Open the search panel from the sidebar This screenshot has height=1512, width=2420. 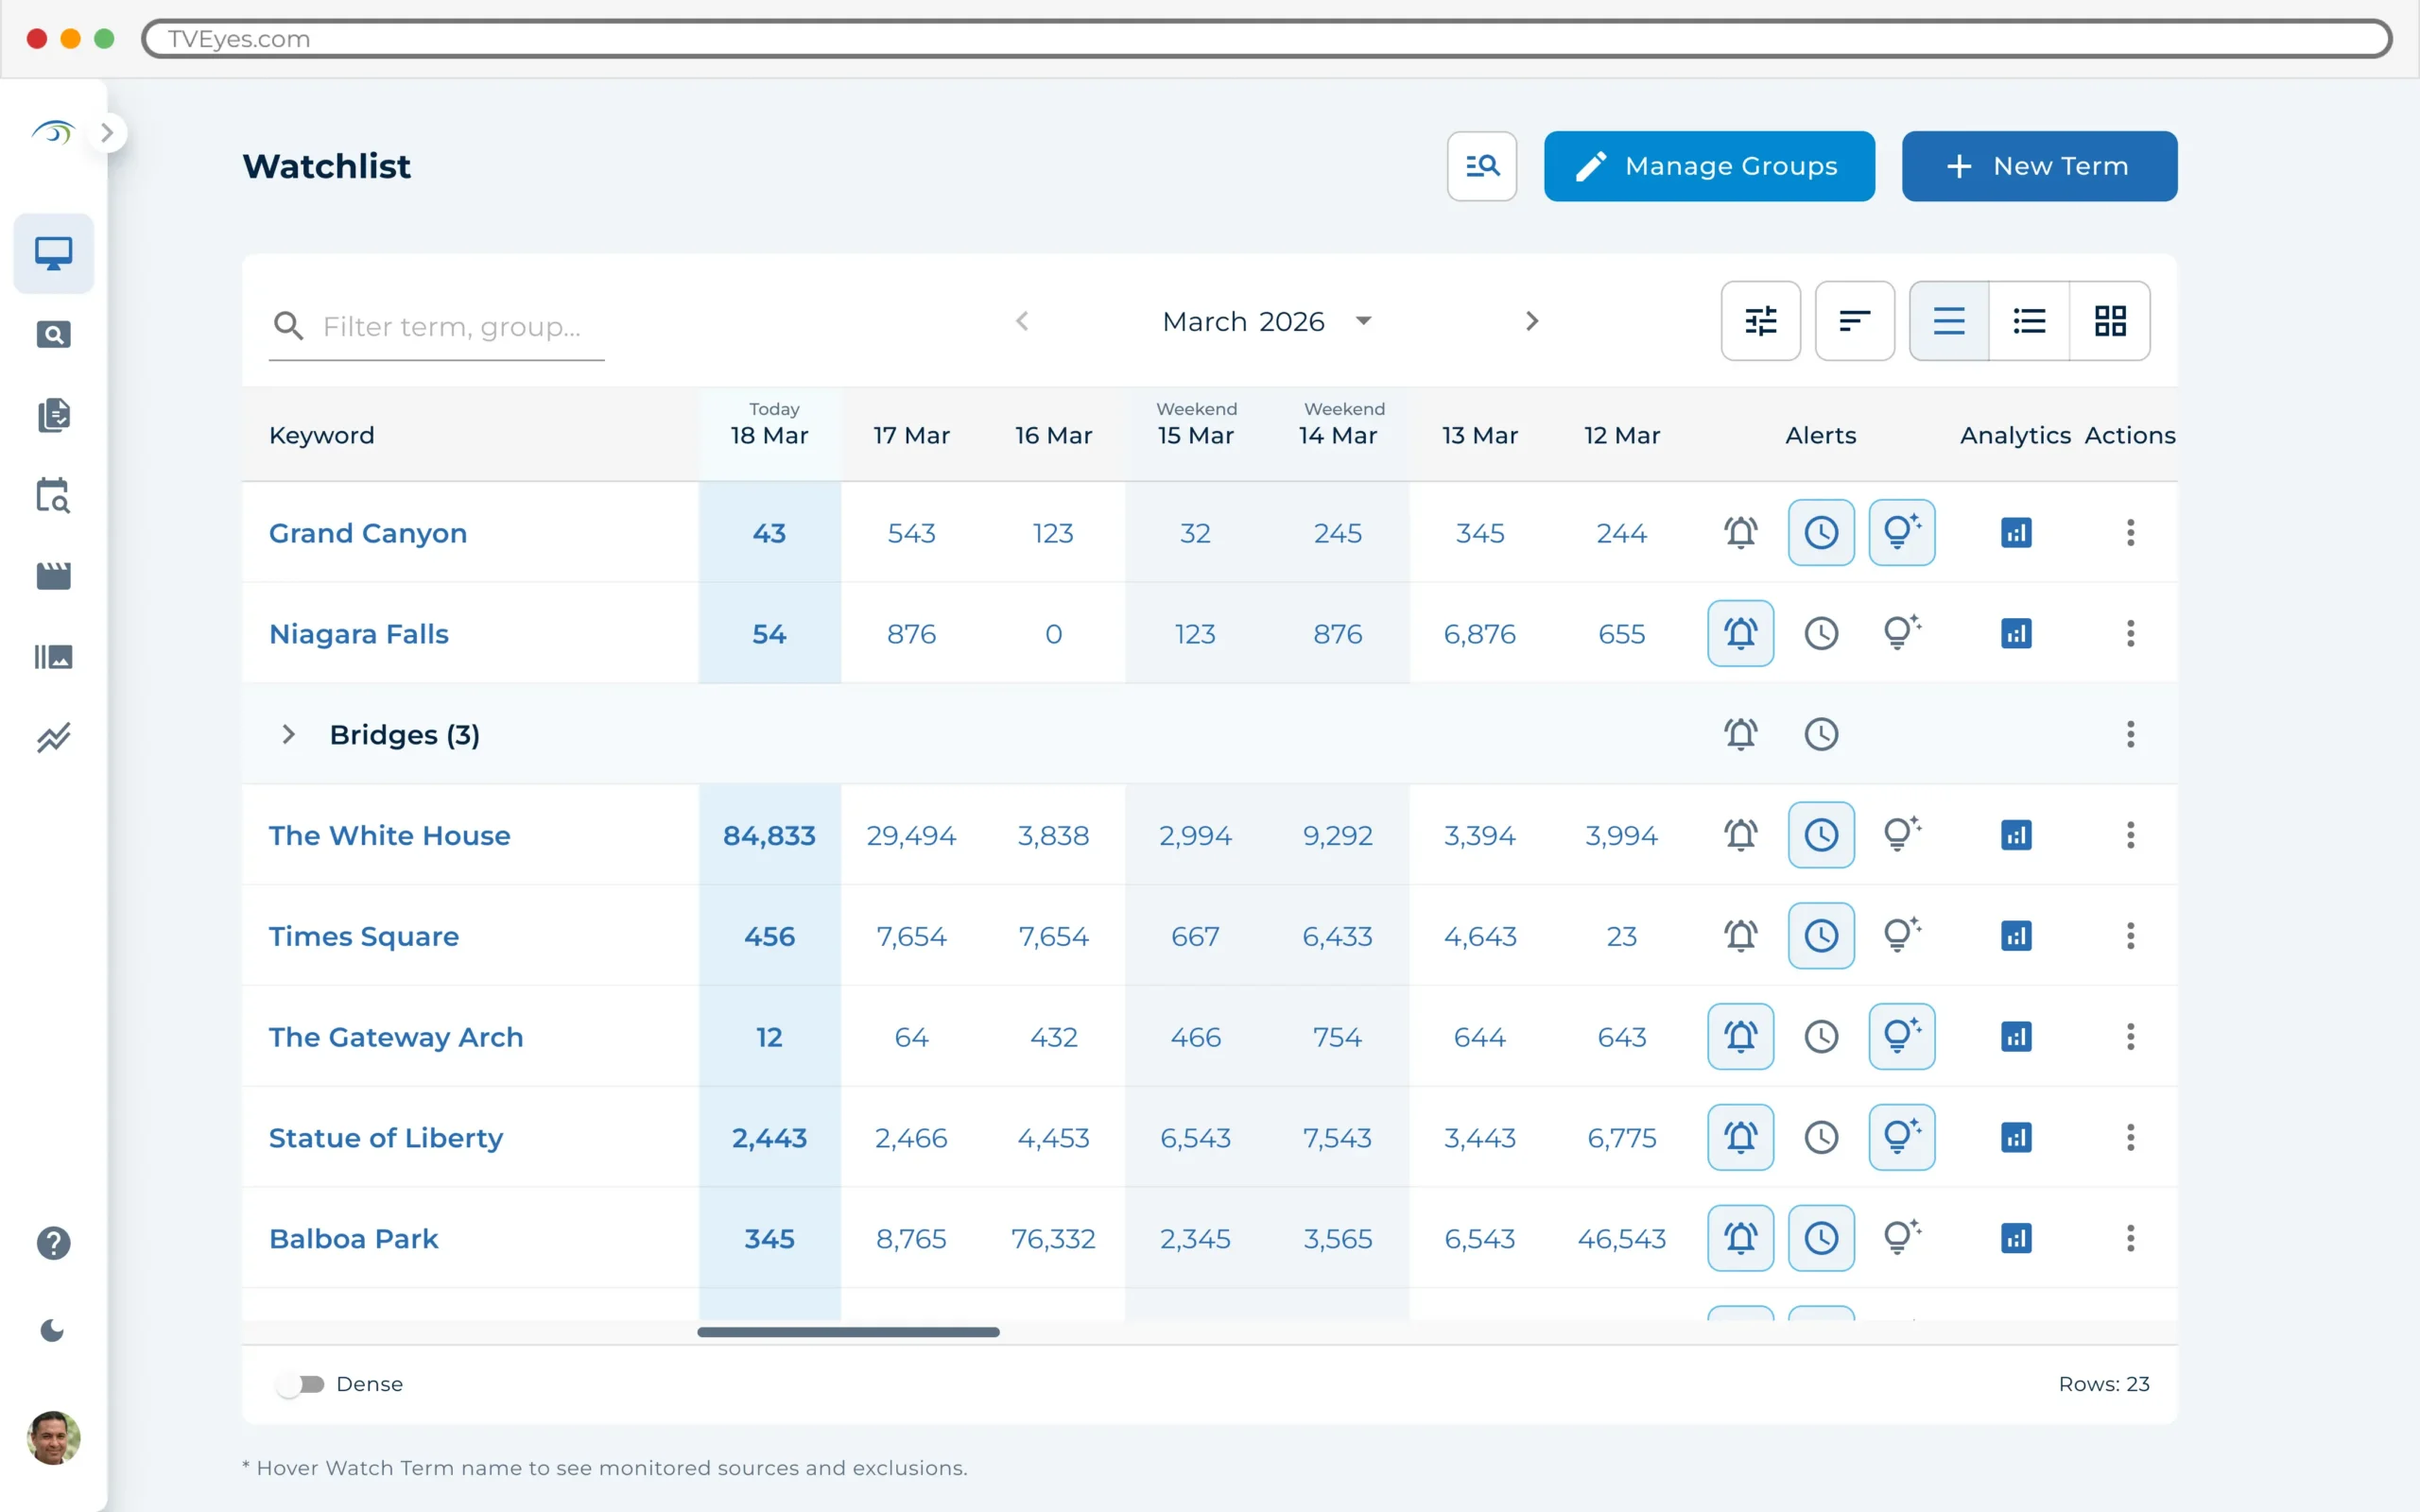[x=53, y=335]
